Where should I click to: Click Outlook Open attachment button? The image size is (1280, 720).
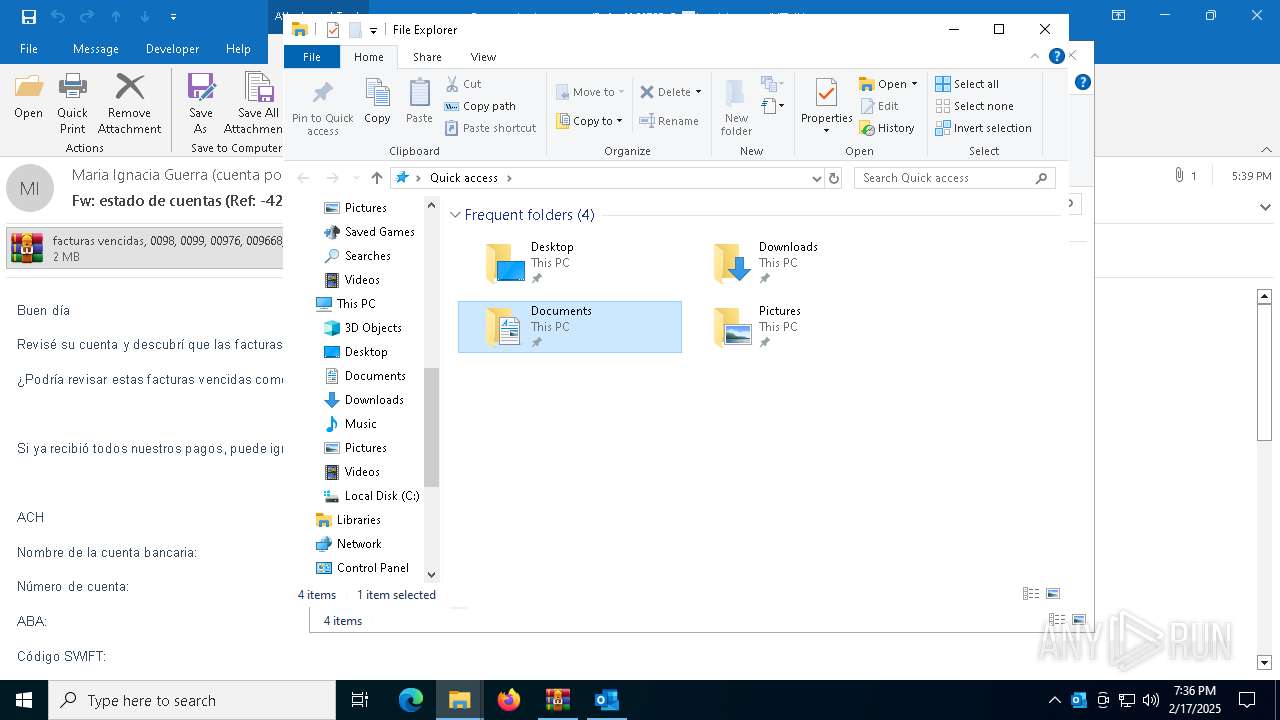tap(28, 97)
